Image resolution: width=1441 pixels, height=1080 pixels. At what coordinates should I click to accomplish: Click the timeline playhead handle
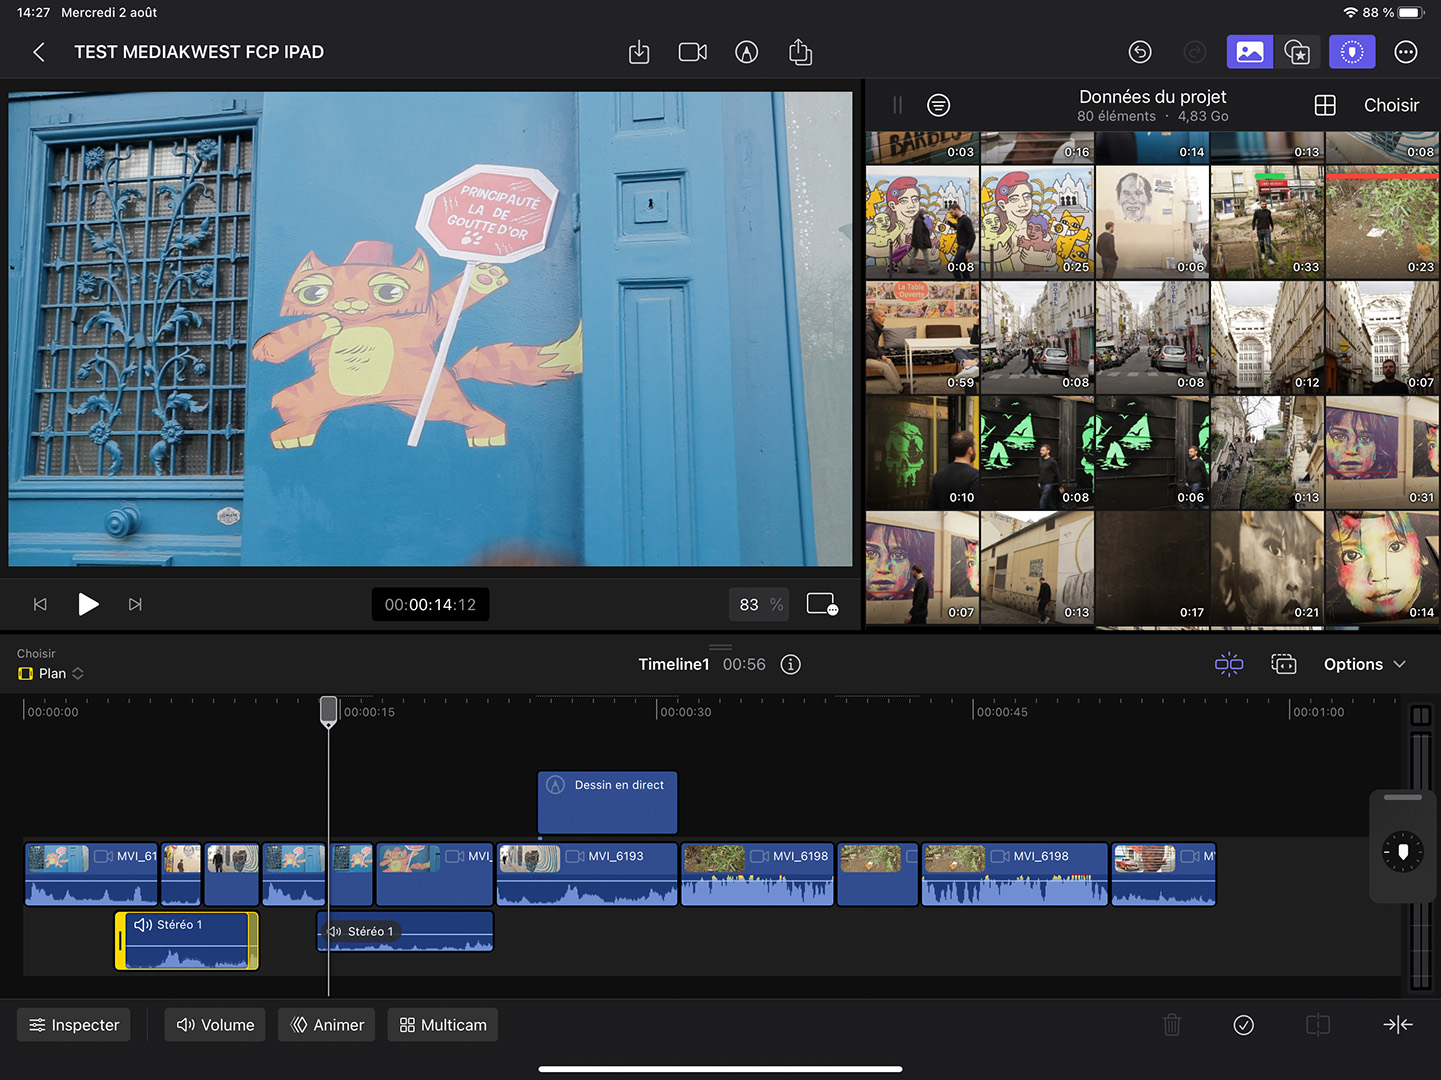tap(328, 710)
